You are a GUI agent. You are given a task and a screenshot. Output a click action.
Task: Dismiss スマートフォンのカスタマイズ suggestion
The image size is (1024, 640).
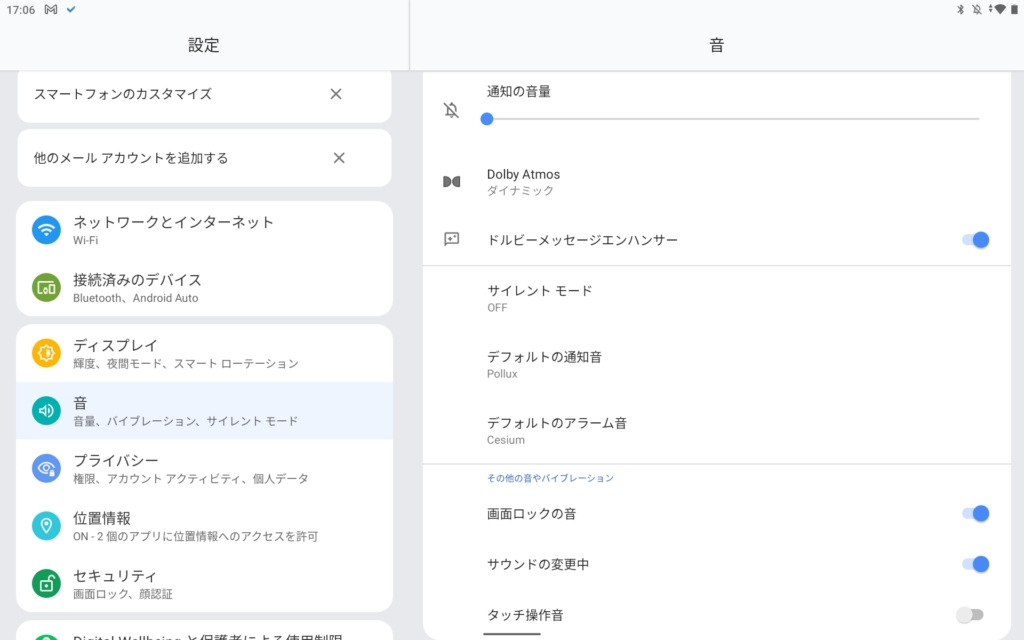[x=336, y=94]
